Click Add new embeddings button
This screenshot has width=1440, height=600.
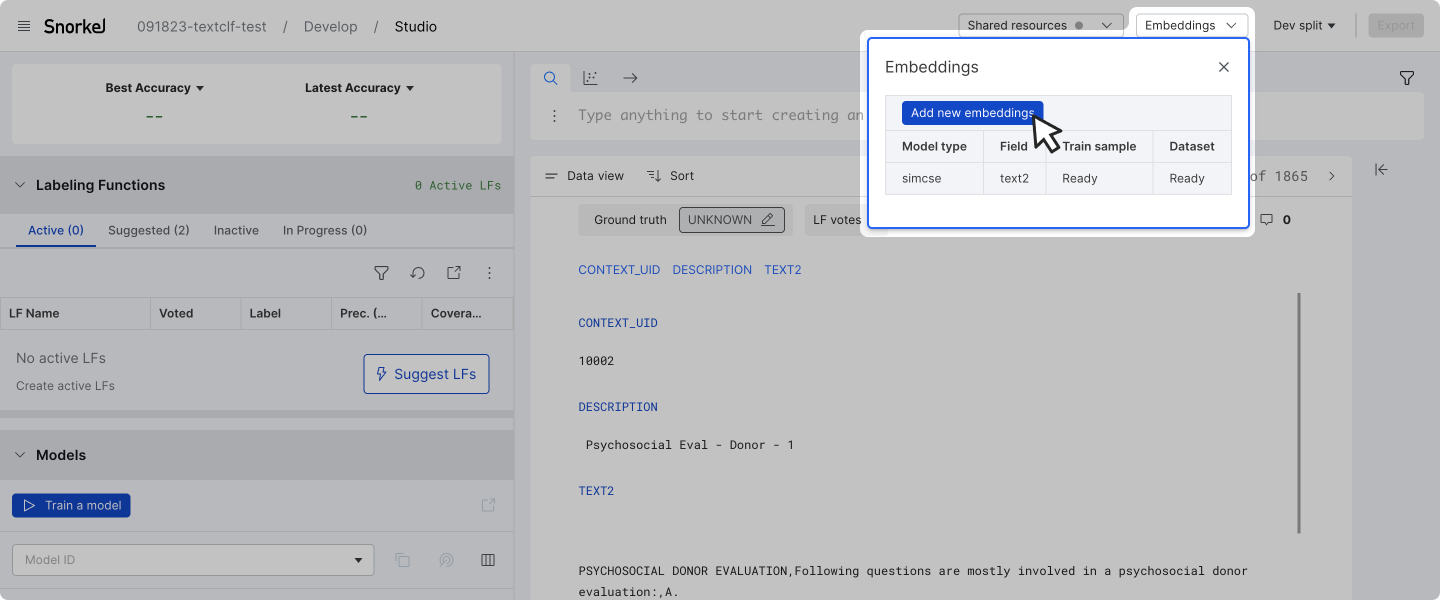point(972,113)
